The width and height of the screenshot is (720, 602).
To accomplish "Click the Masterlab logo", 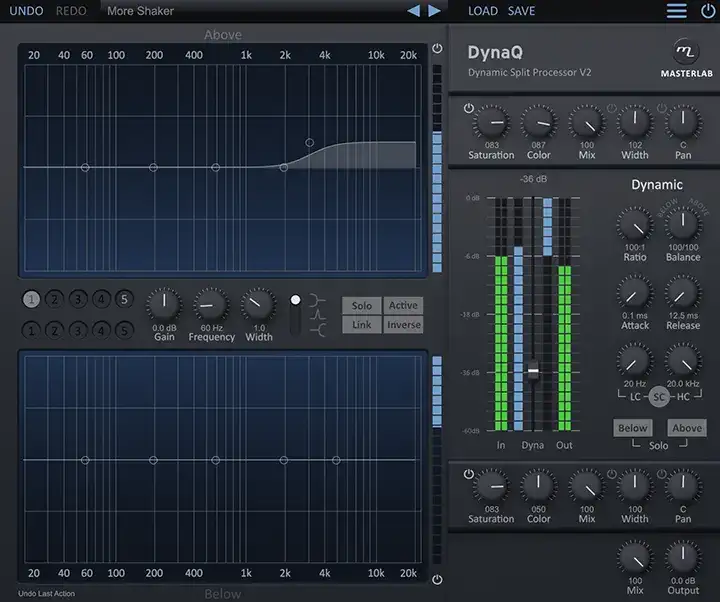I will click(x=686, y=59).
